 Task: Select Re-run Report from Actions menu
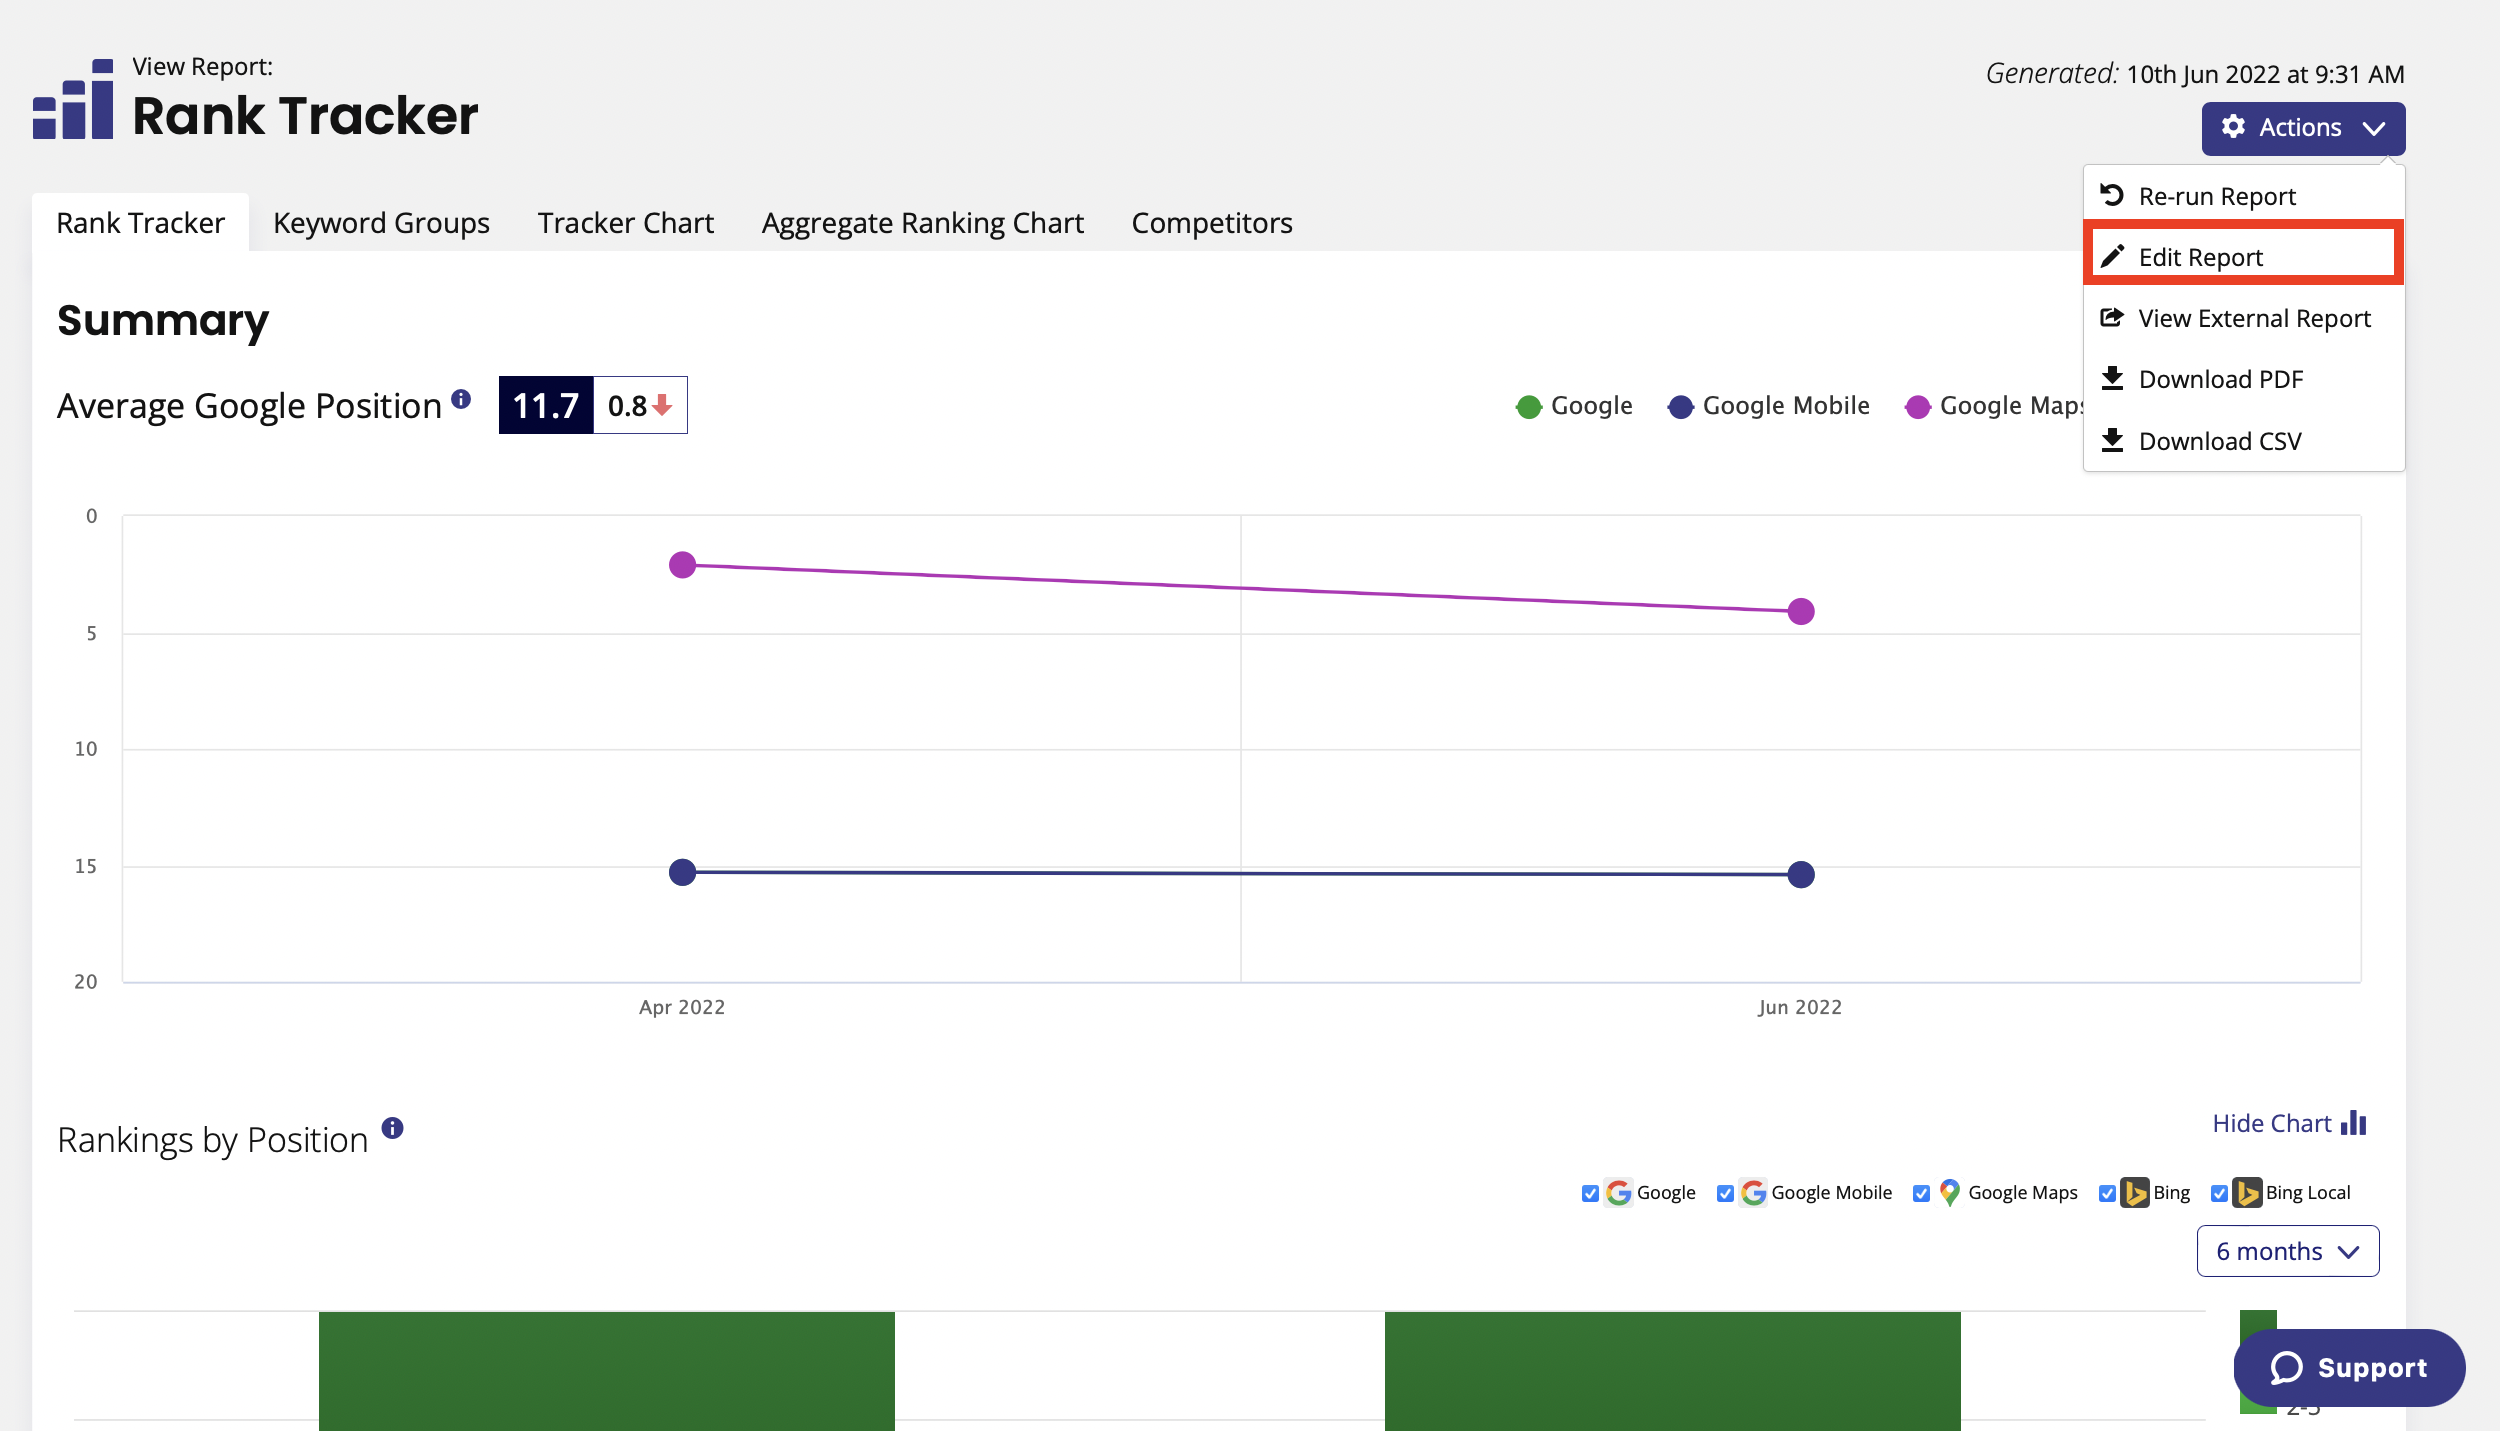2244,196
